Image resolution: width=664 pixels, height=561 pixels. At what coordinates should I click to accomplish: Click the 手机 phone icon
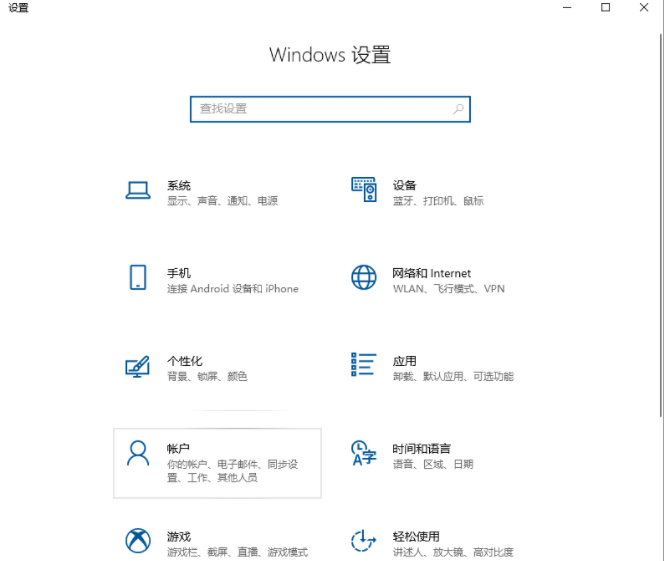pos(138,278)
